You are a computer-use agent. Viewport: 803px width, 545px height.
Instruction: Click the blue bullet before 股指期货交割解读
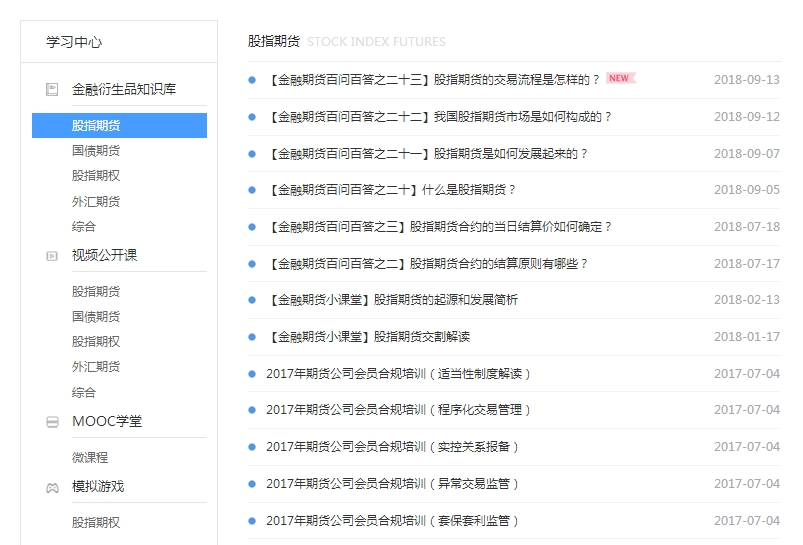253,337
